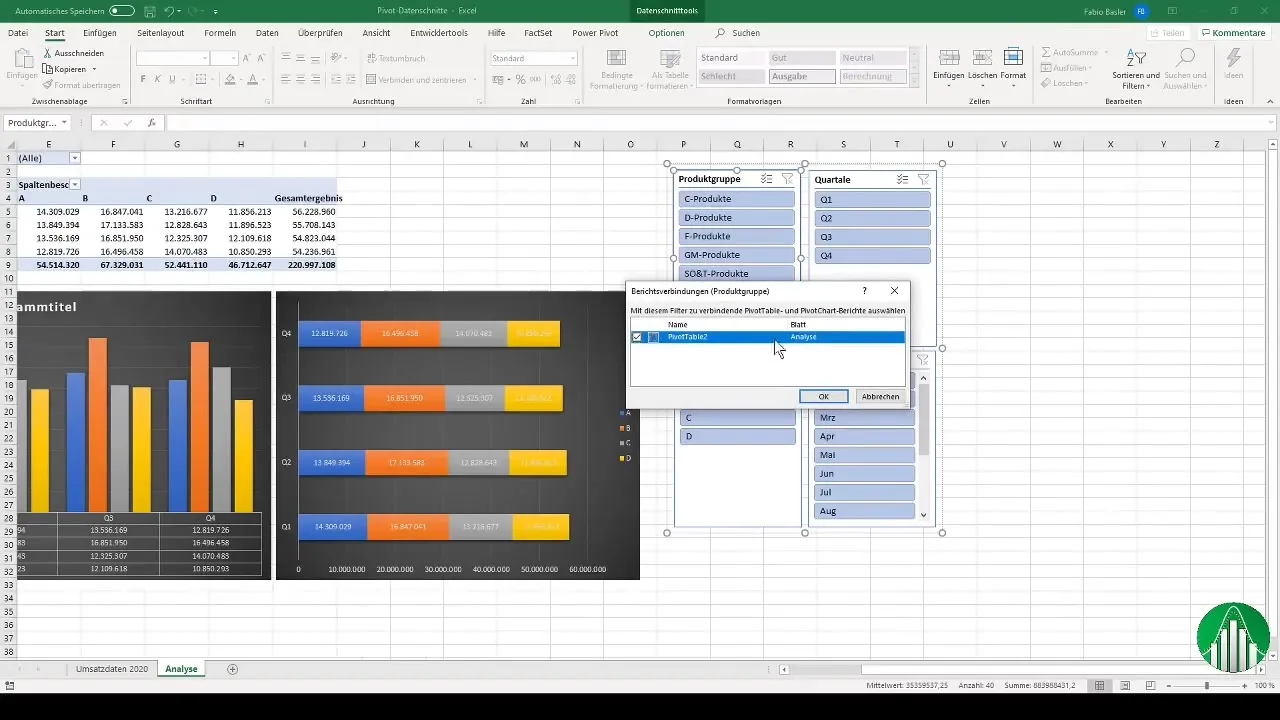Click Abbrechen button in dialog

click(880, 396)
